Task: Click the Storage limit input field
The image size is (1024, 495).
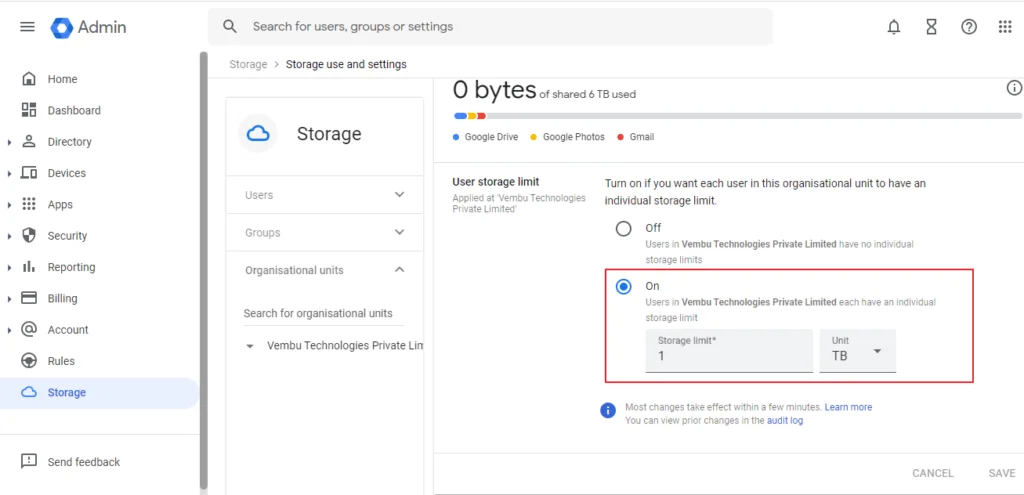Action: (x=729, y=351)
